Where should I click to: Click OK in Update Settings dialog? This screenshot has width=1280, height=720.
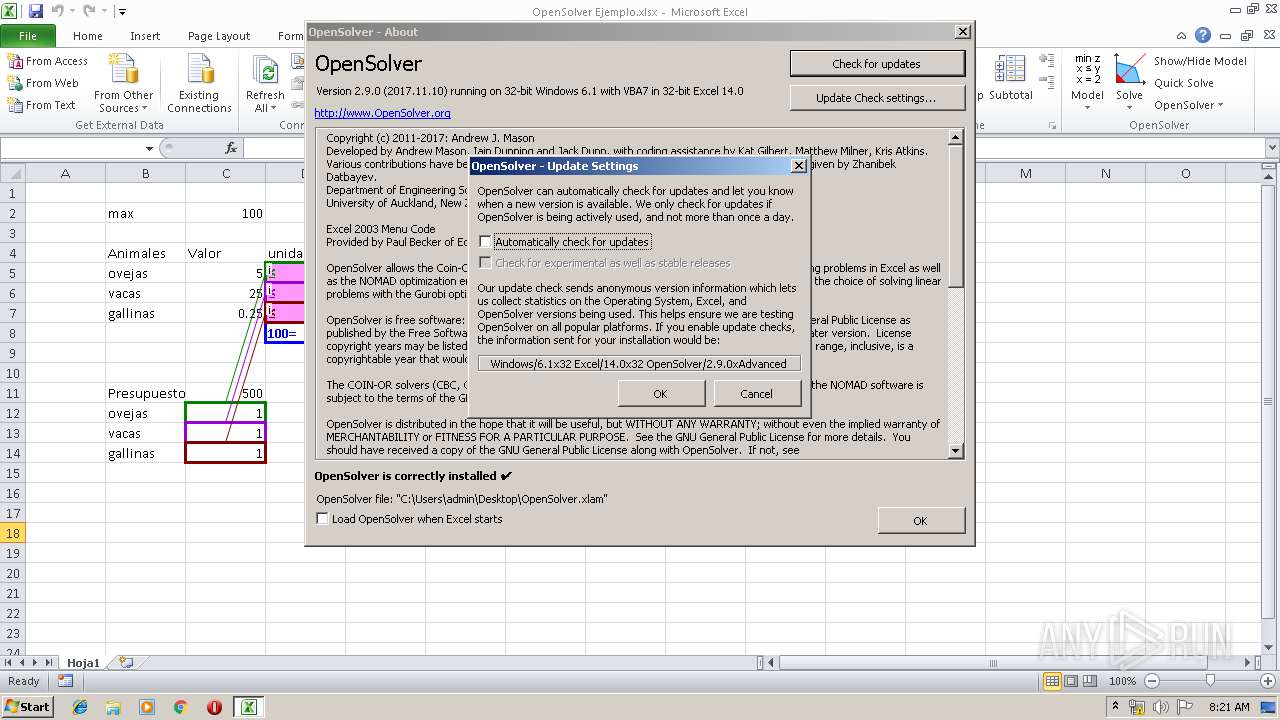click(x=660, y=394)
